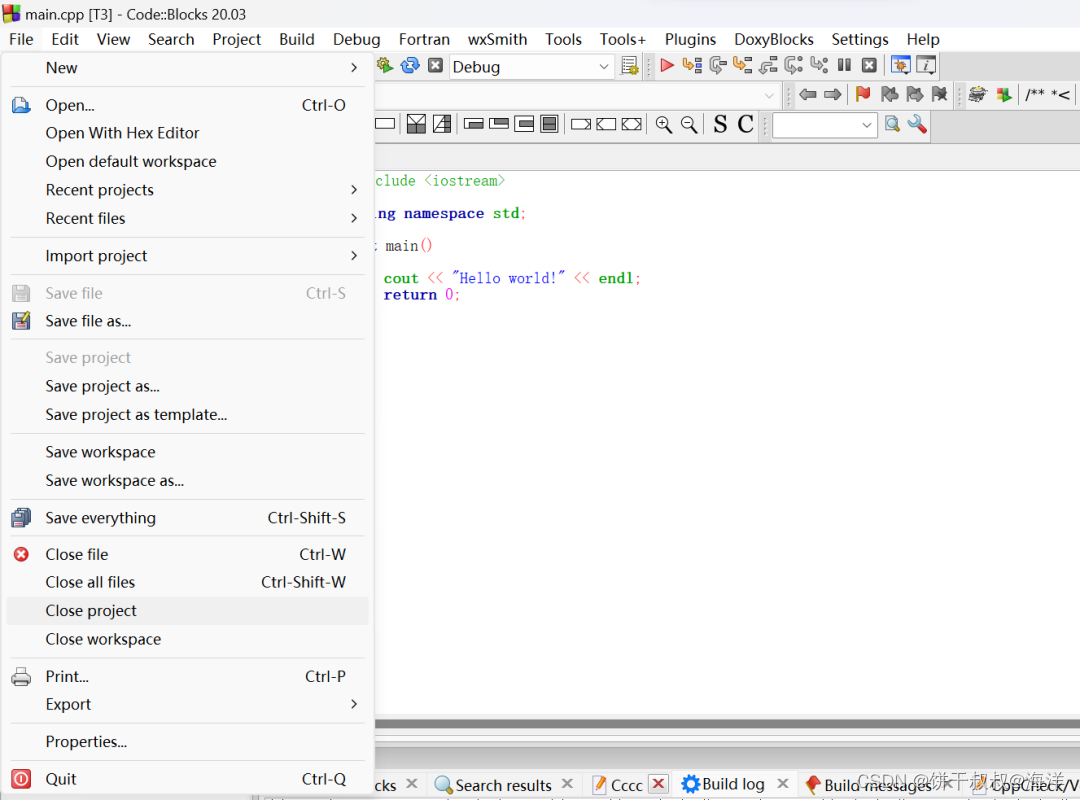Click the Break debugger pause icon
This screenshot has width=1080, height=800.
pos(844,65)
